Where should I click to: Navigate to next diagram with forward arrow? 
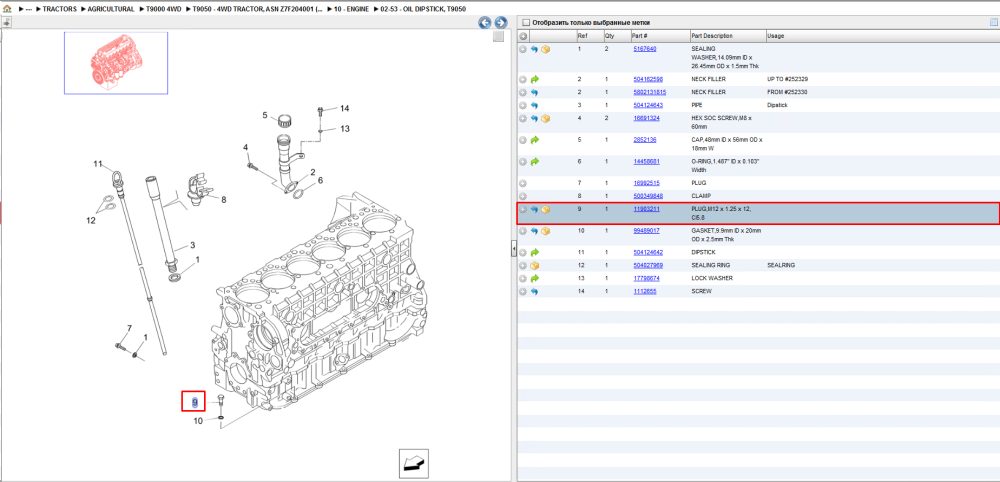pos(501,23)
